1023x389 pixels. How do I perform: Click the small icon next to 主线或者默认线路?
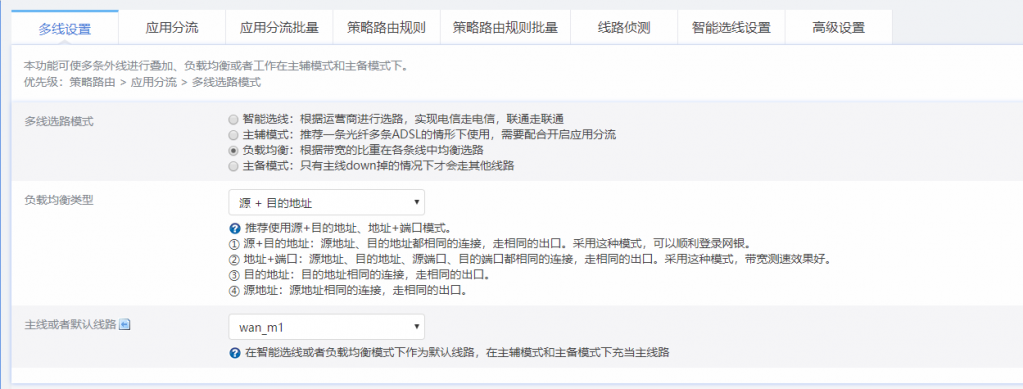coord(125,324)
